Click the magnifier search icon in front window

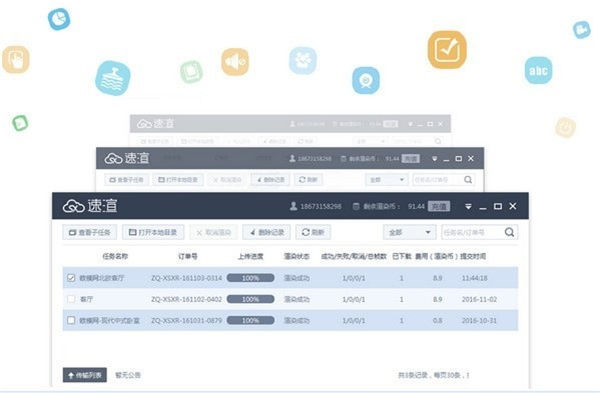[509, 232]
